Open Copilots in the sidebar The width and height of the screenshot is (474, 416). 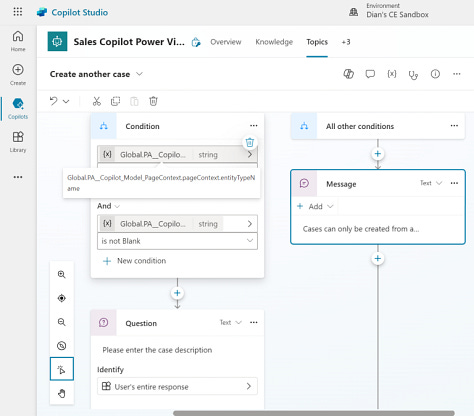tap(18, 108)
